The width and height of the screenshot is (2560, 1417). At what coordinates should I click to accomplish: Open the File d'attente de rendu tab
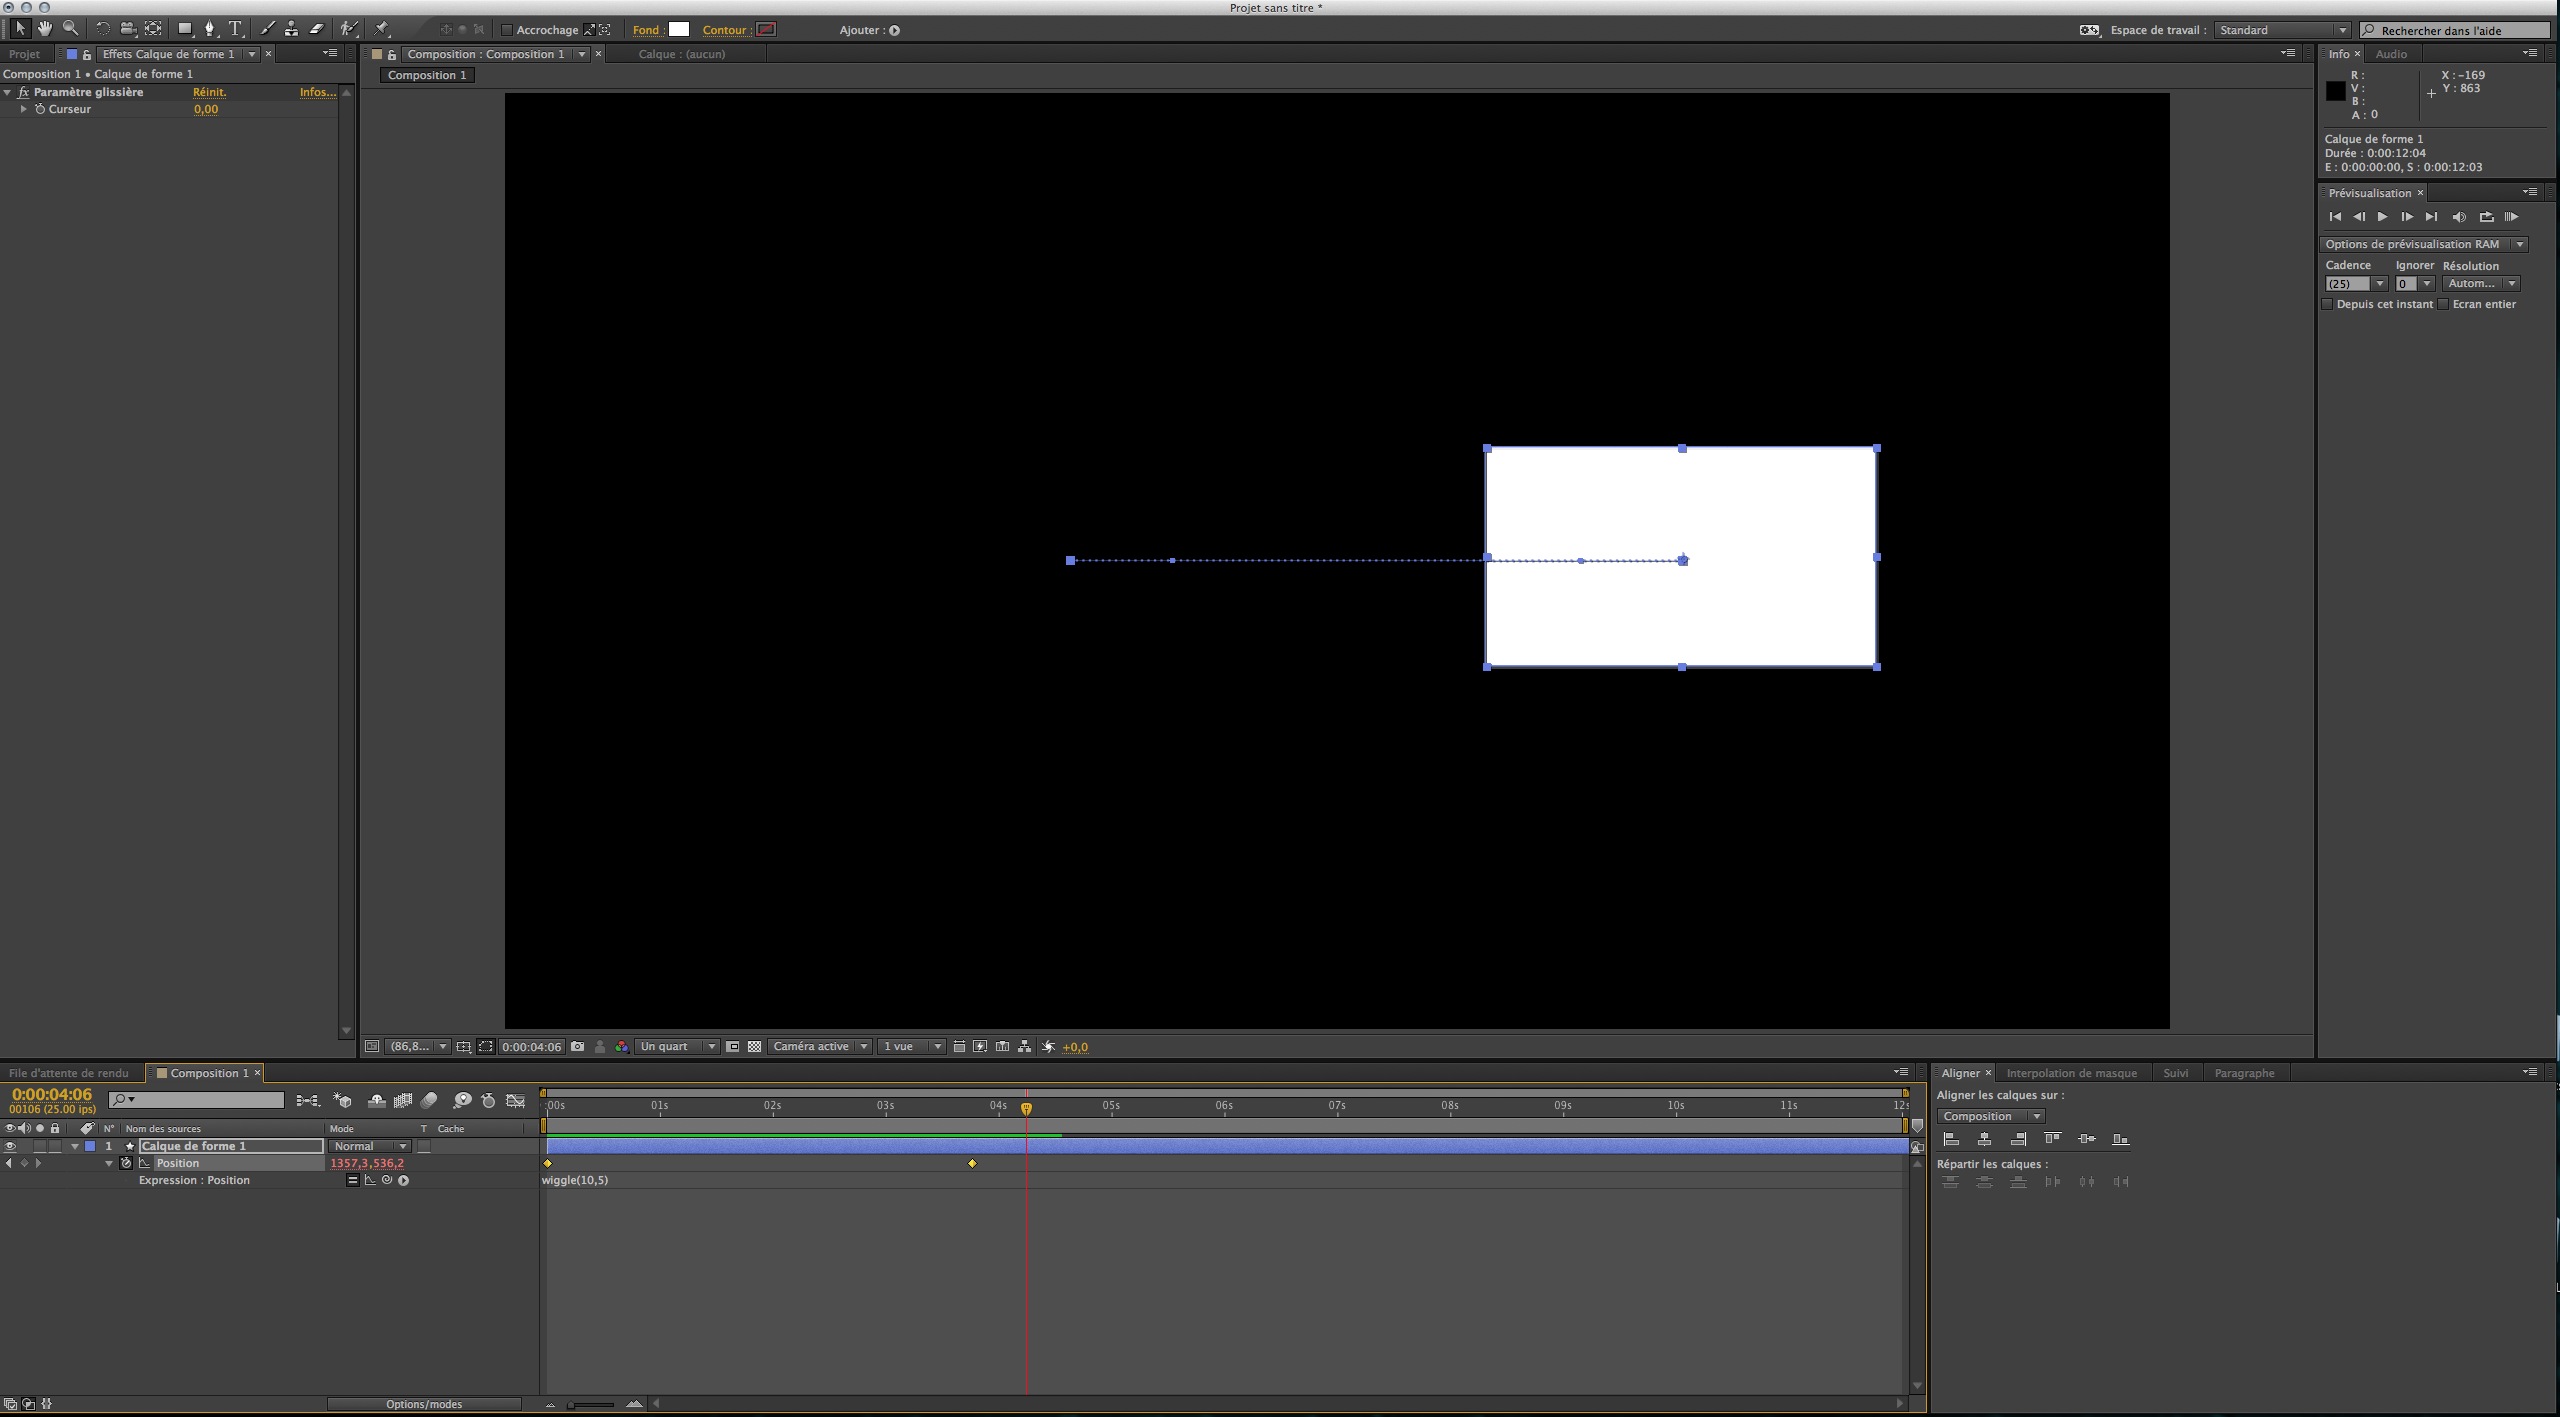coord(69,1073)
